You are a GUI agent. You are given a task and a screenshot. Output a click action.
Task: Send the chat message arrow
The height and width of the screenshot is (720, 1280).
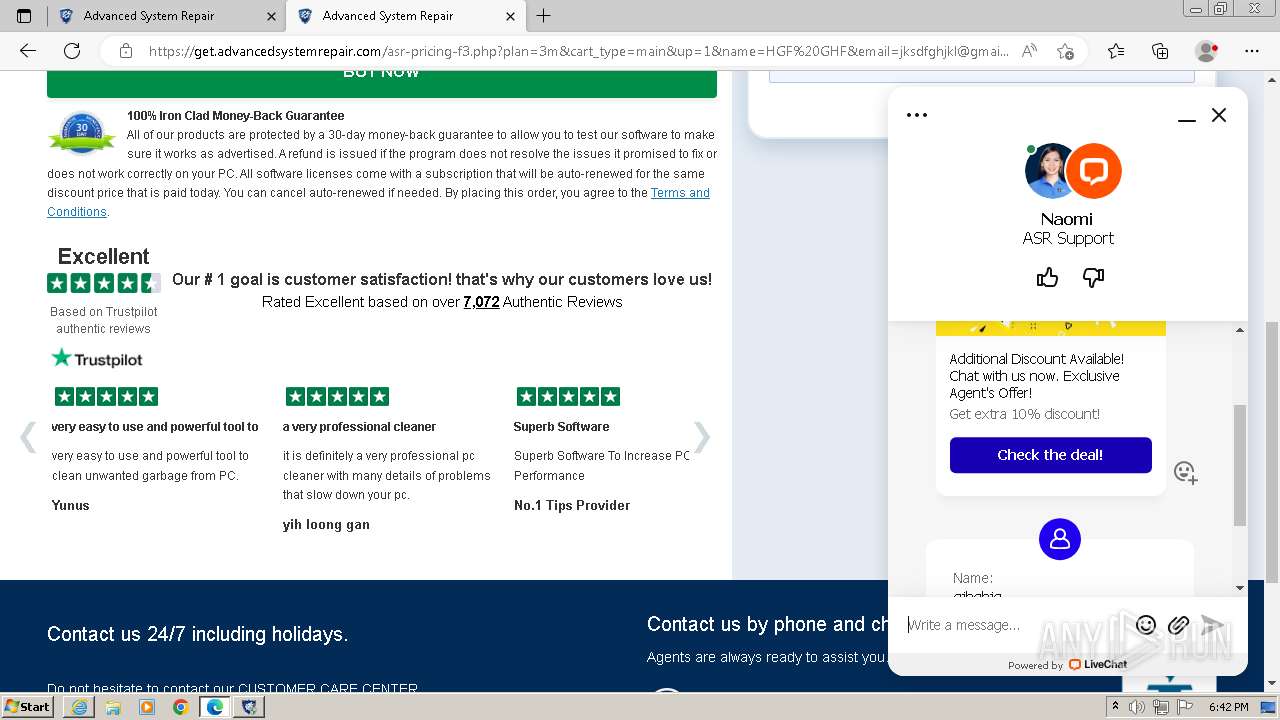coord(1212,625)
